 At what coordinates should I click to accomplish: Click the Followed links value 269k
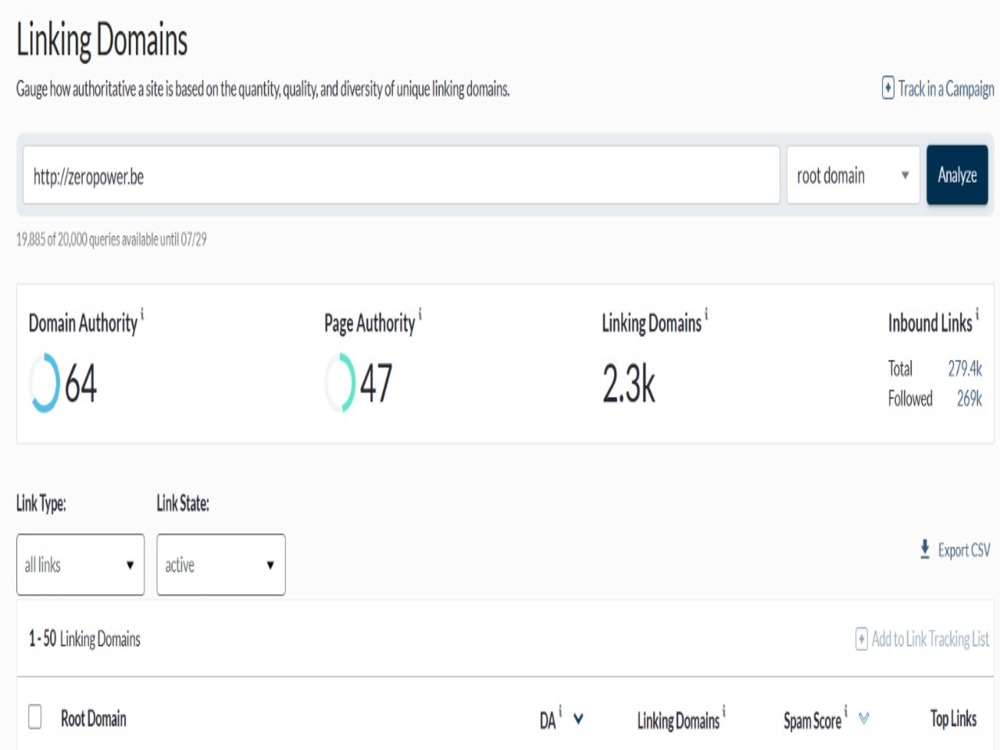point(969,399)
